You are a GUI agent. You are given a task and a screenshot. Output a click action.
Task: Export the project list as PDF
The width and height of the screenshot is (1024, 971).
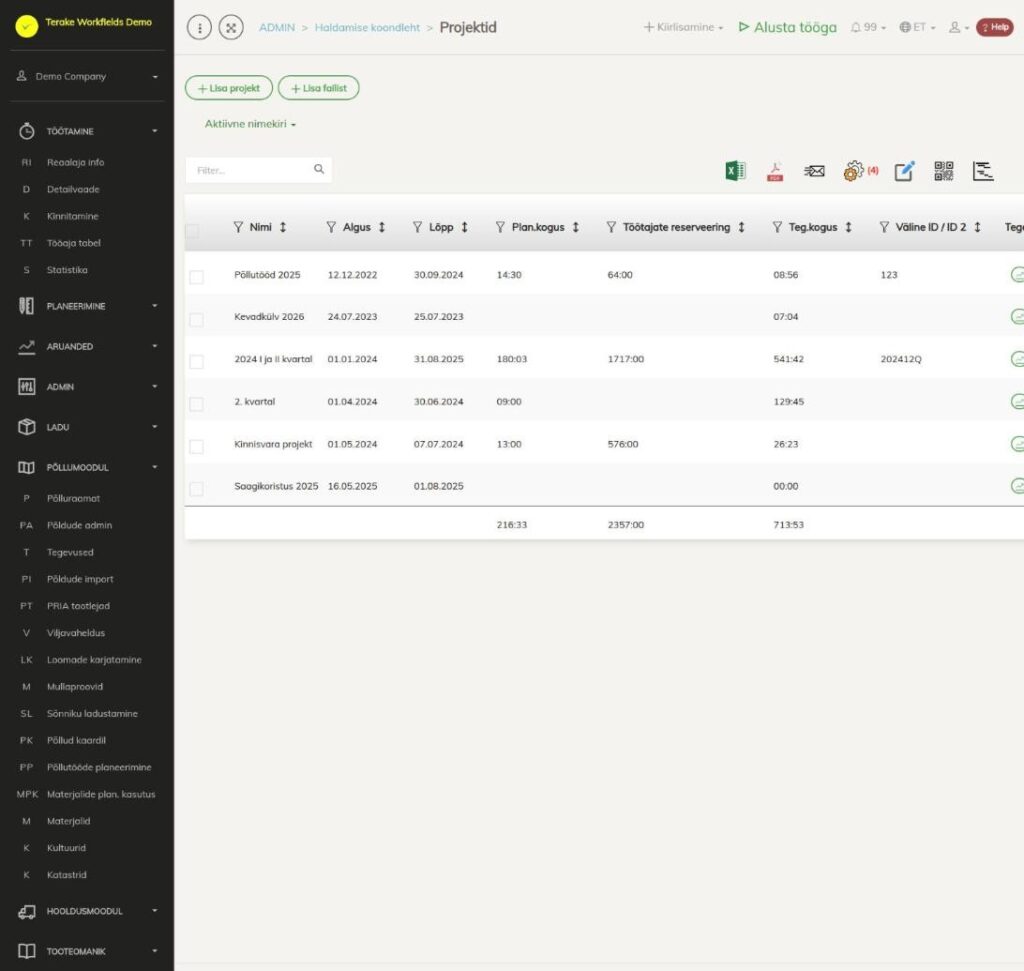click(775, 171)
